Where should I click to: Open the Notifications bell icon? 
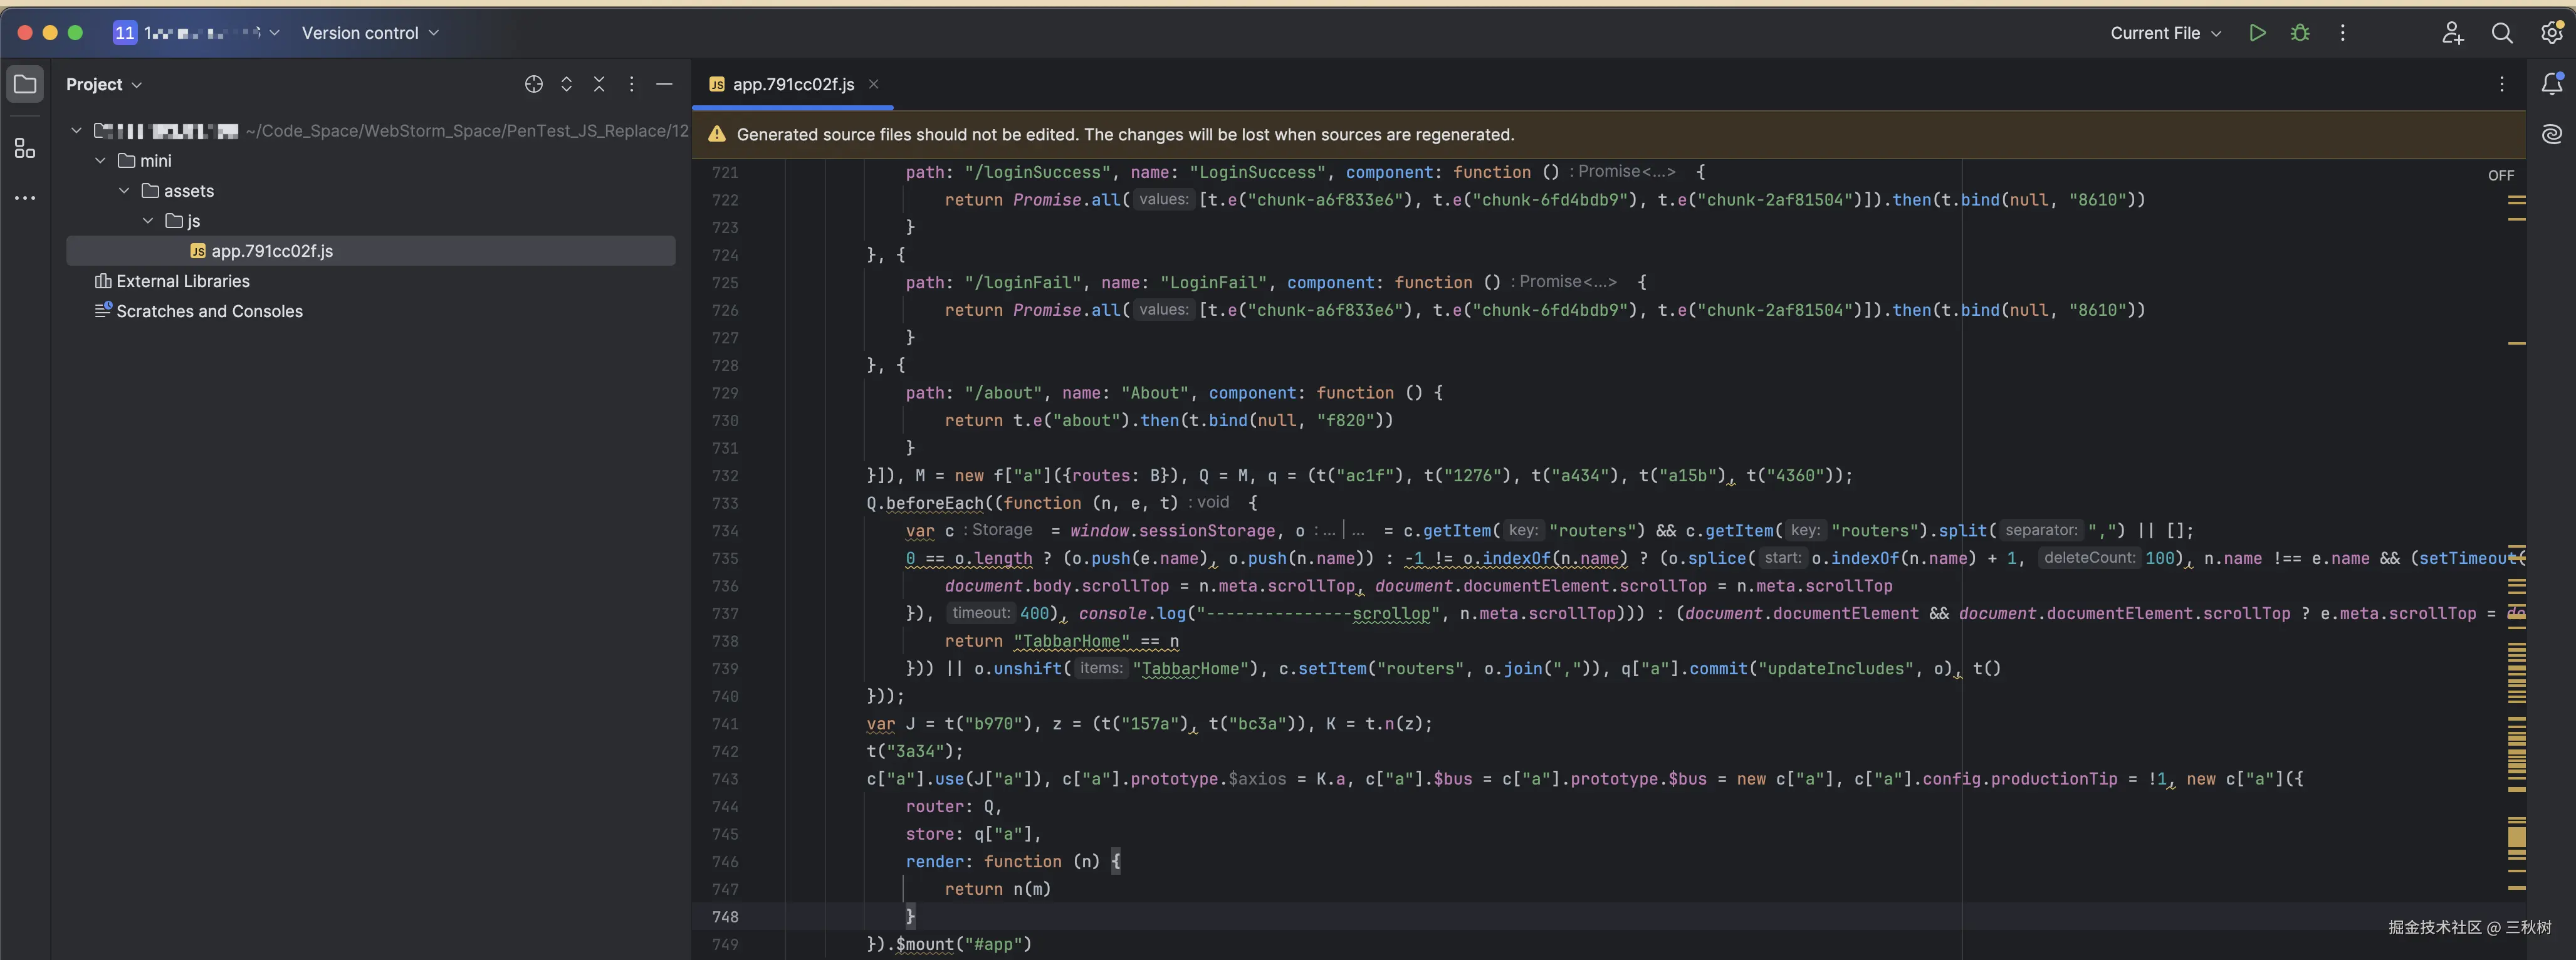2552,84
